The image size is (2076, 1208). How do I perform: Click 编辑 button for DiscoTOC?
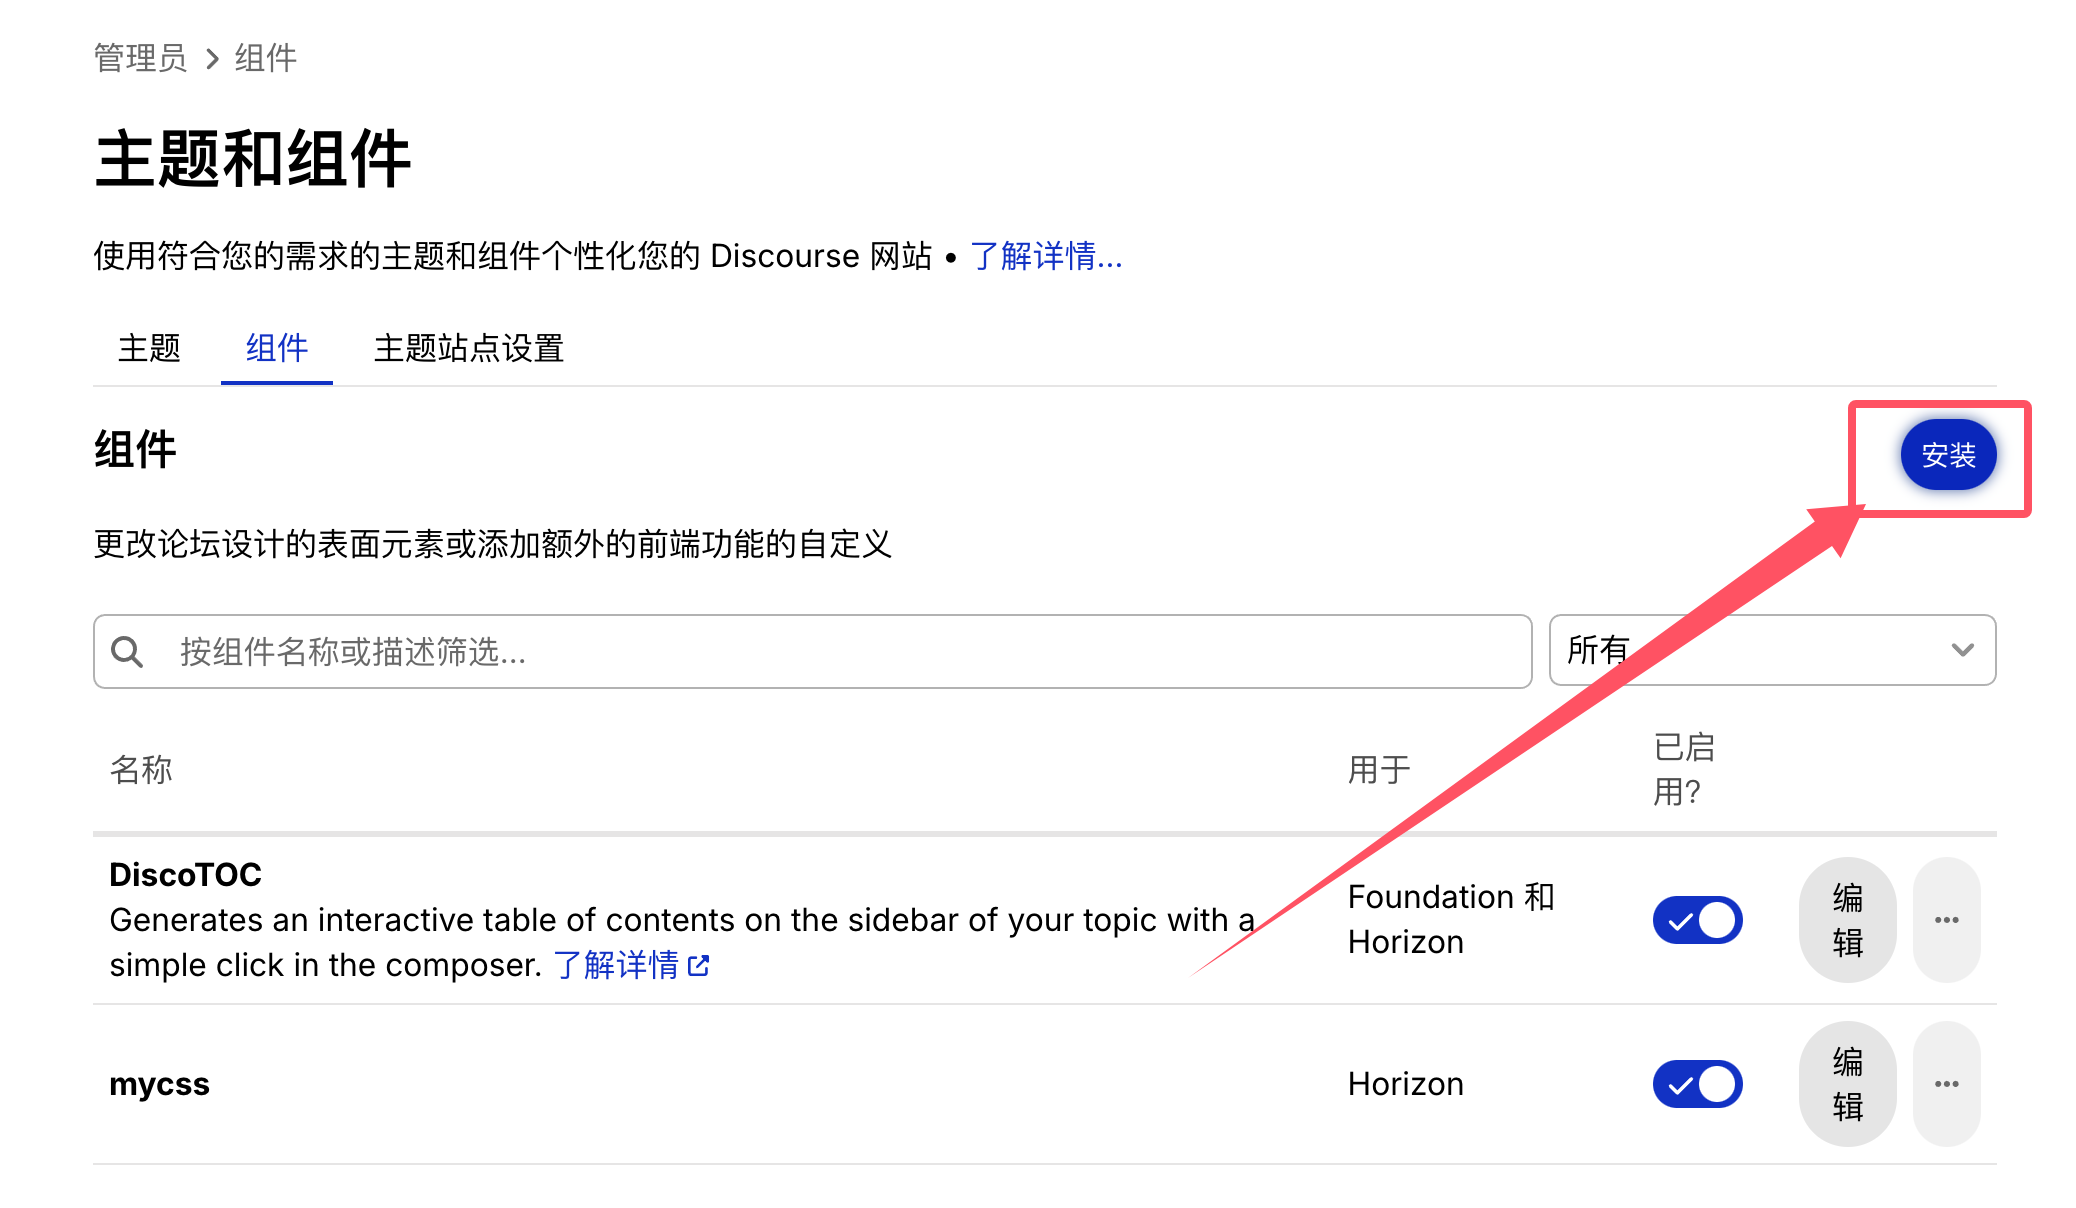click(1847, 920)
